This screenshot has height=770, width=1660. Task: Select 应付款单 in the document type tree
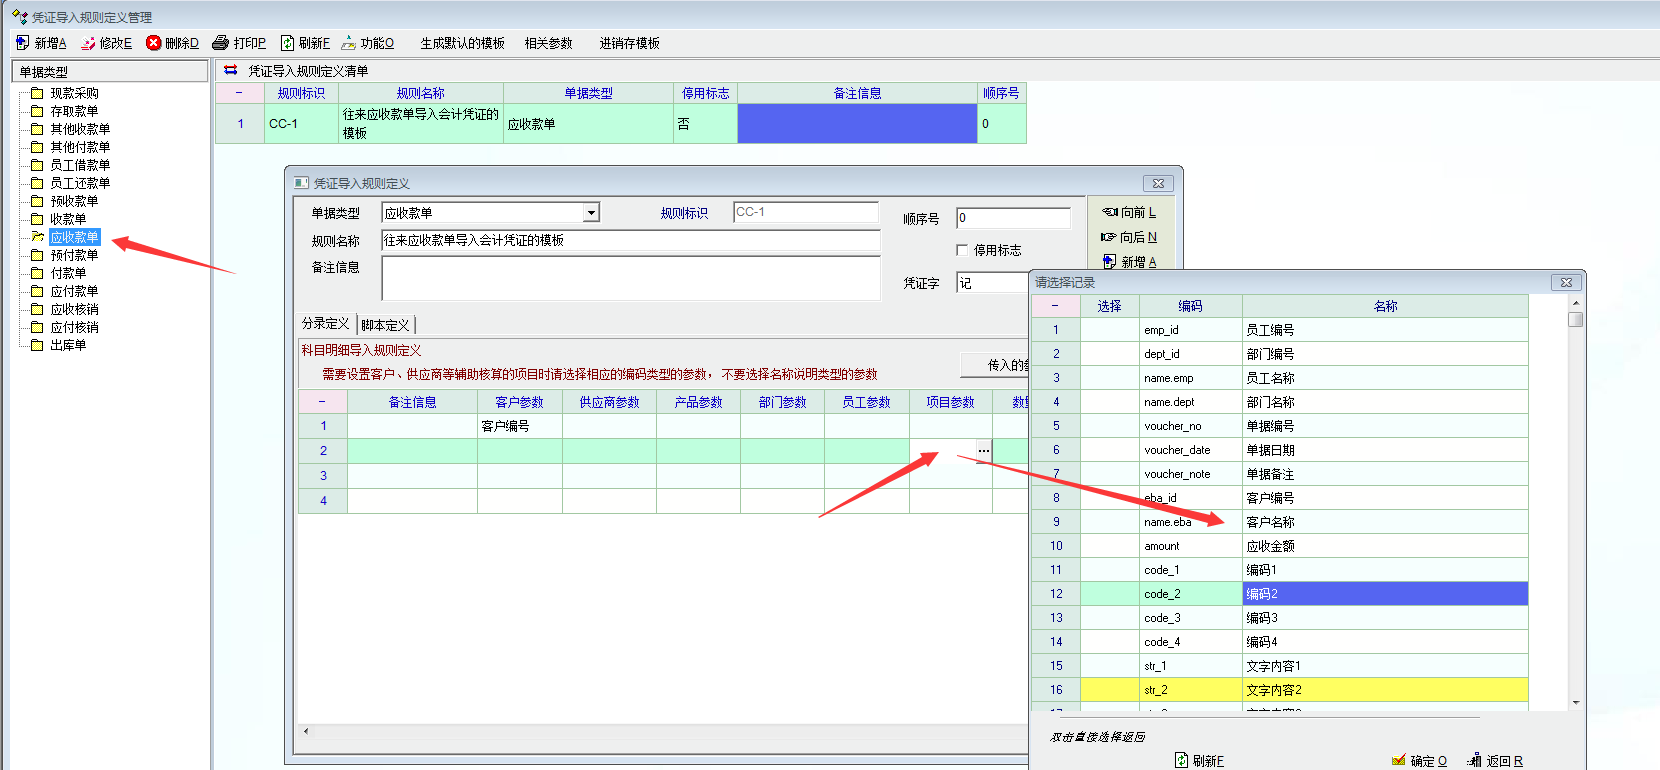(x=74, y=291)
